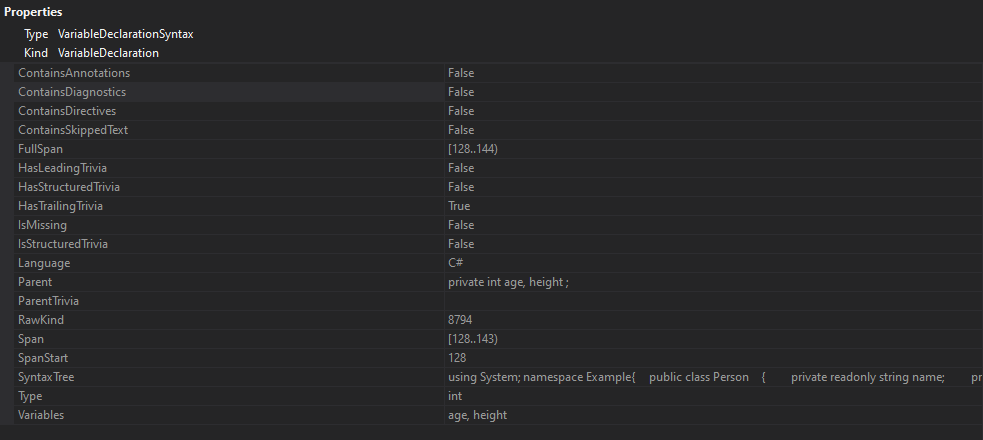The height and width of the screenshot is (440, 983).
Task: Choose the ContainsSkippedText property
Action: click(73, 130)
